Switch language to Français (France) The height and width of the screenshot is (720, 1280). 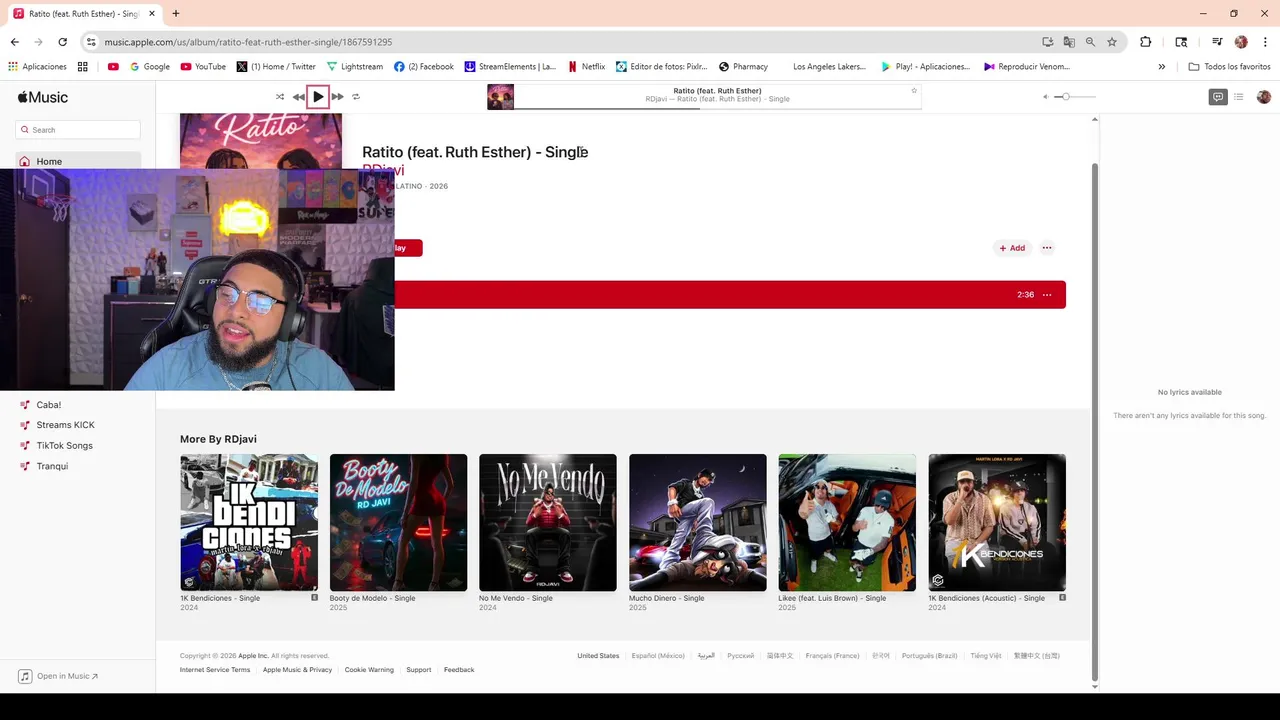coord(832,656)
